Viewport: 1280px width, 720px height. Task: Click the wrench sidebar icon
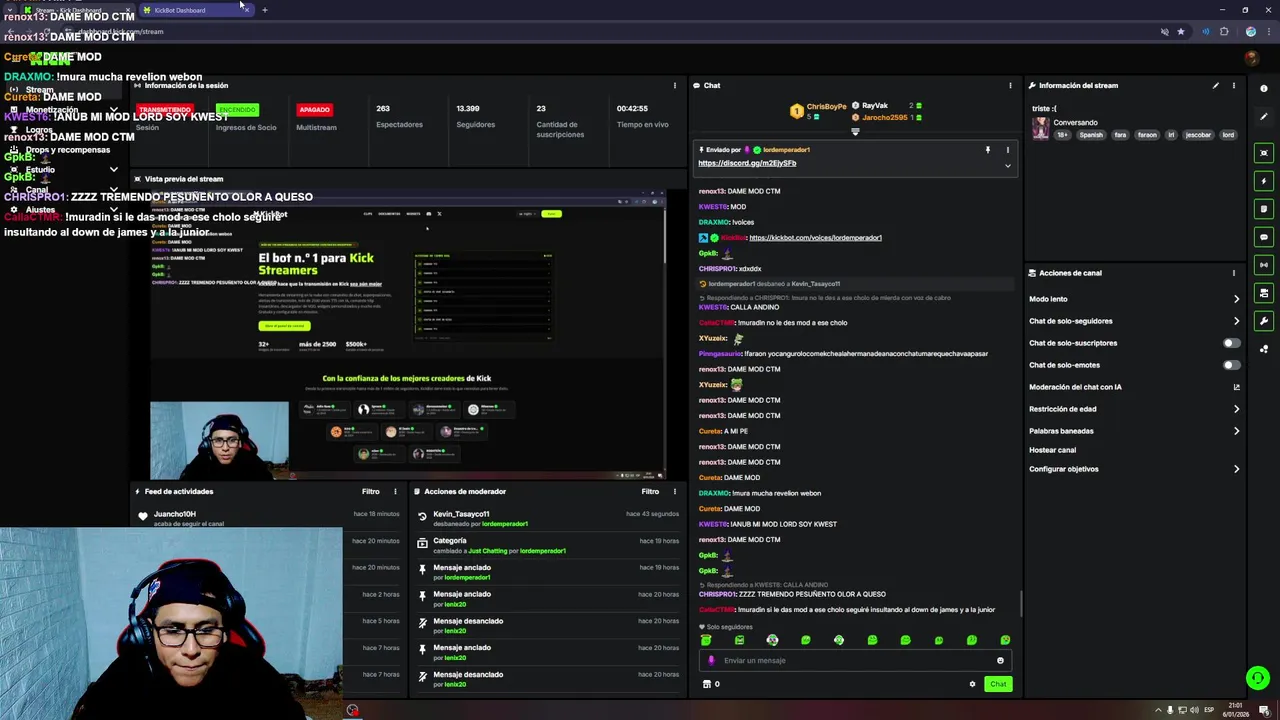[x=1264, y=321]
